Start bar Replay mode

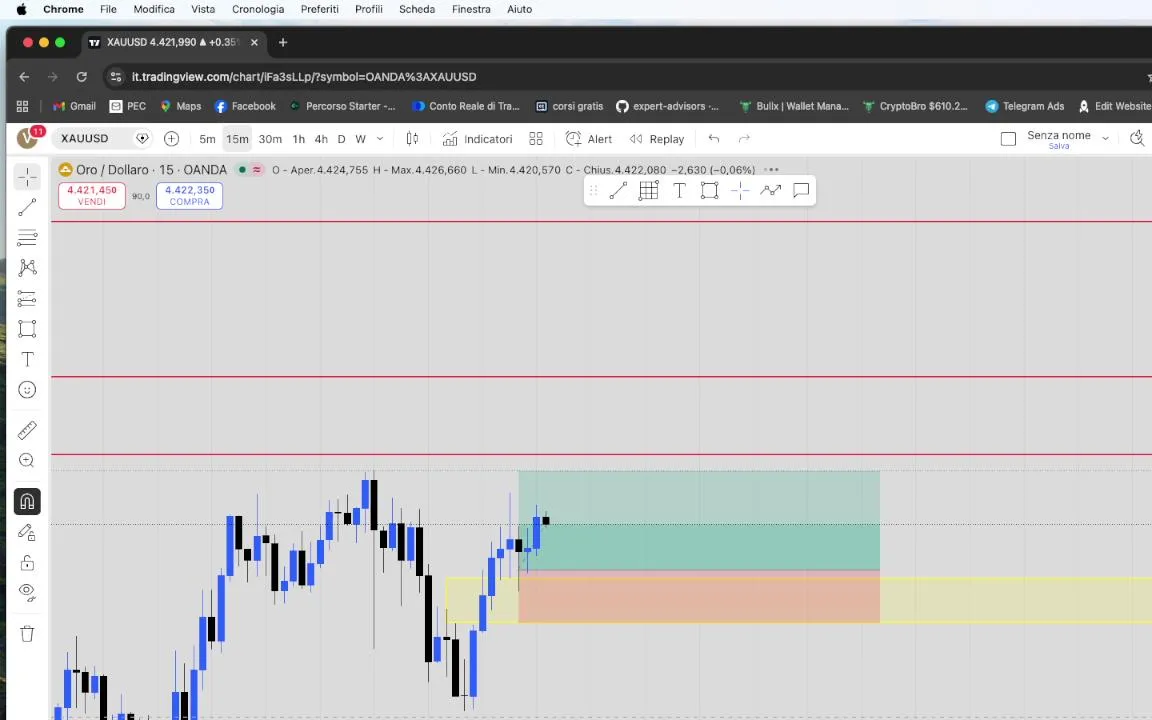[657, 139]
